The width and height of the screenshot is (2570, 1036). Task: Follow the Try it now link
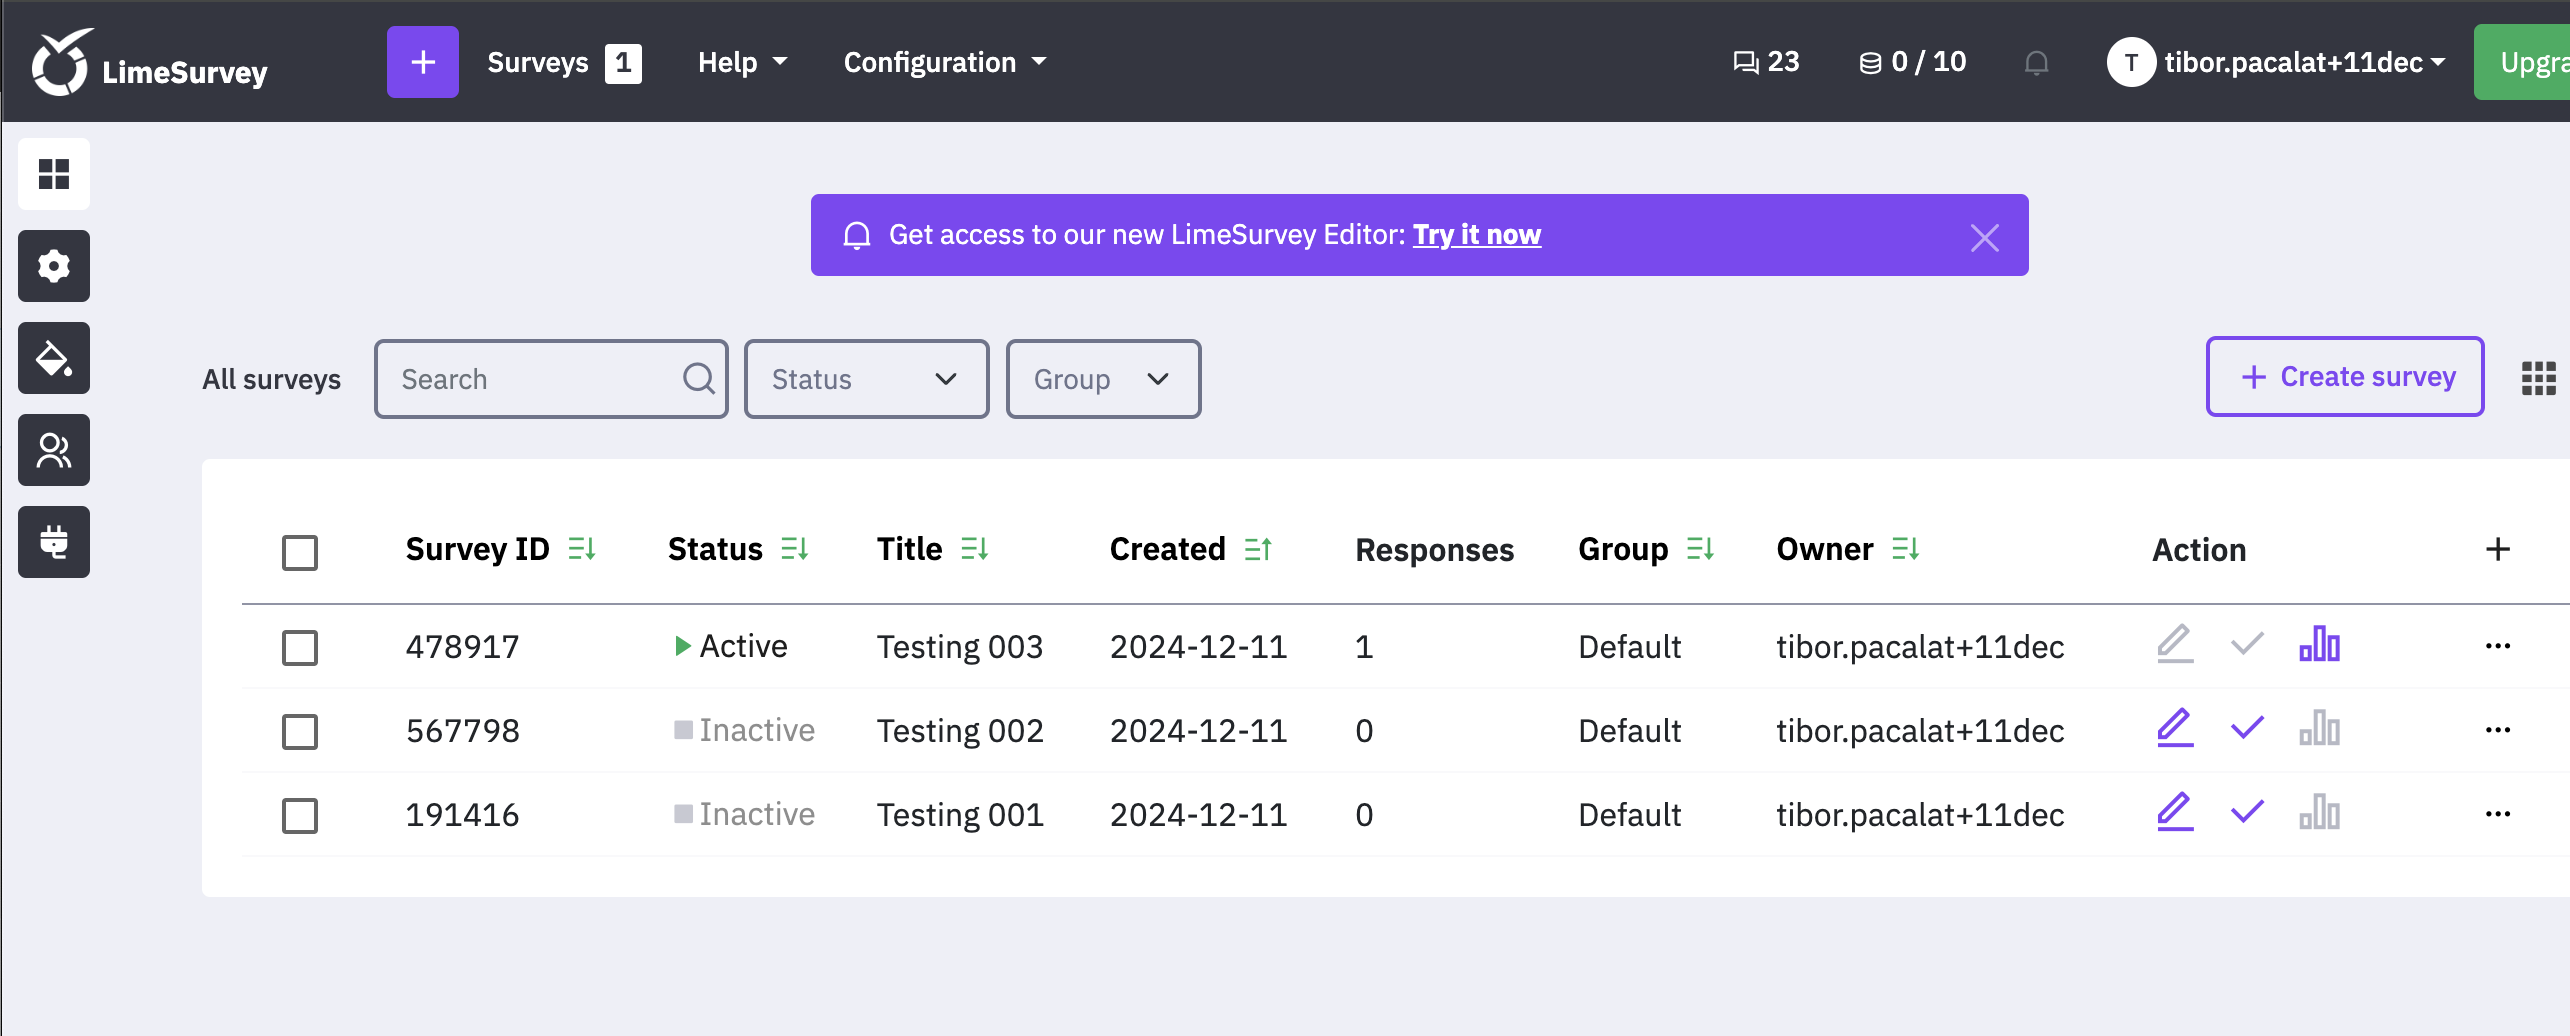(1476, 235)
